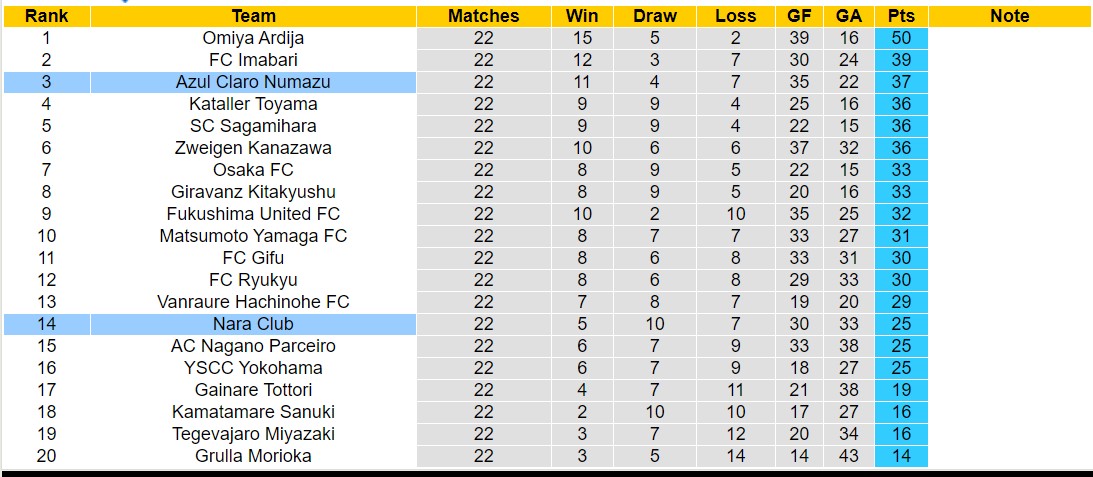Open the Omiya Ardija team link

[x=253, y=38]
